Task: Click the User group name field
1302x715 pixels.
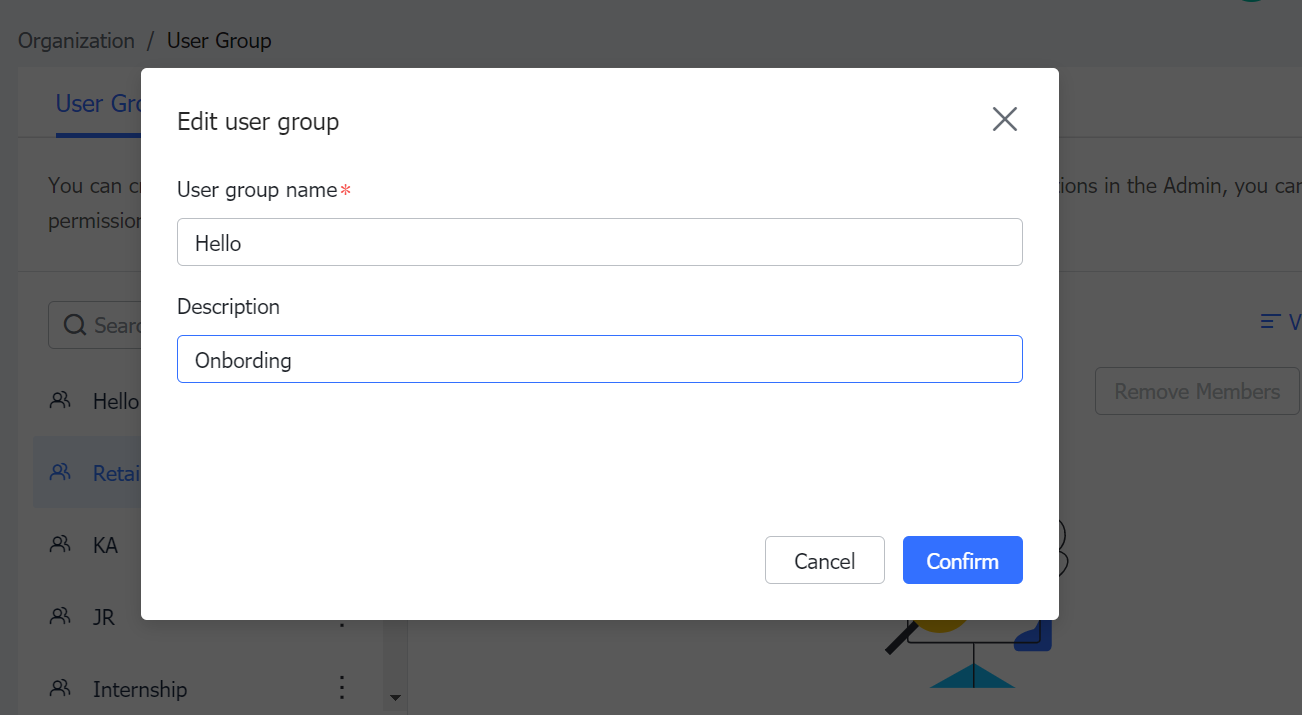Action: point(599,242)
